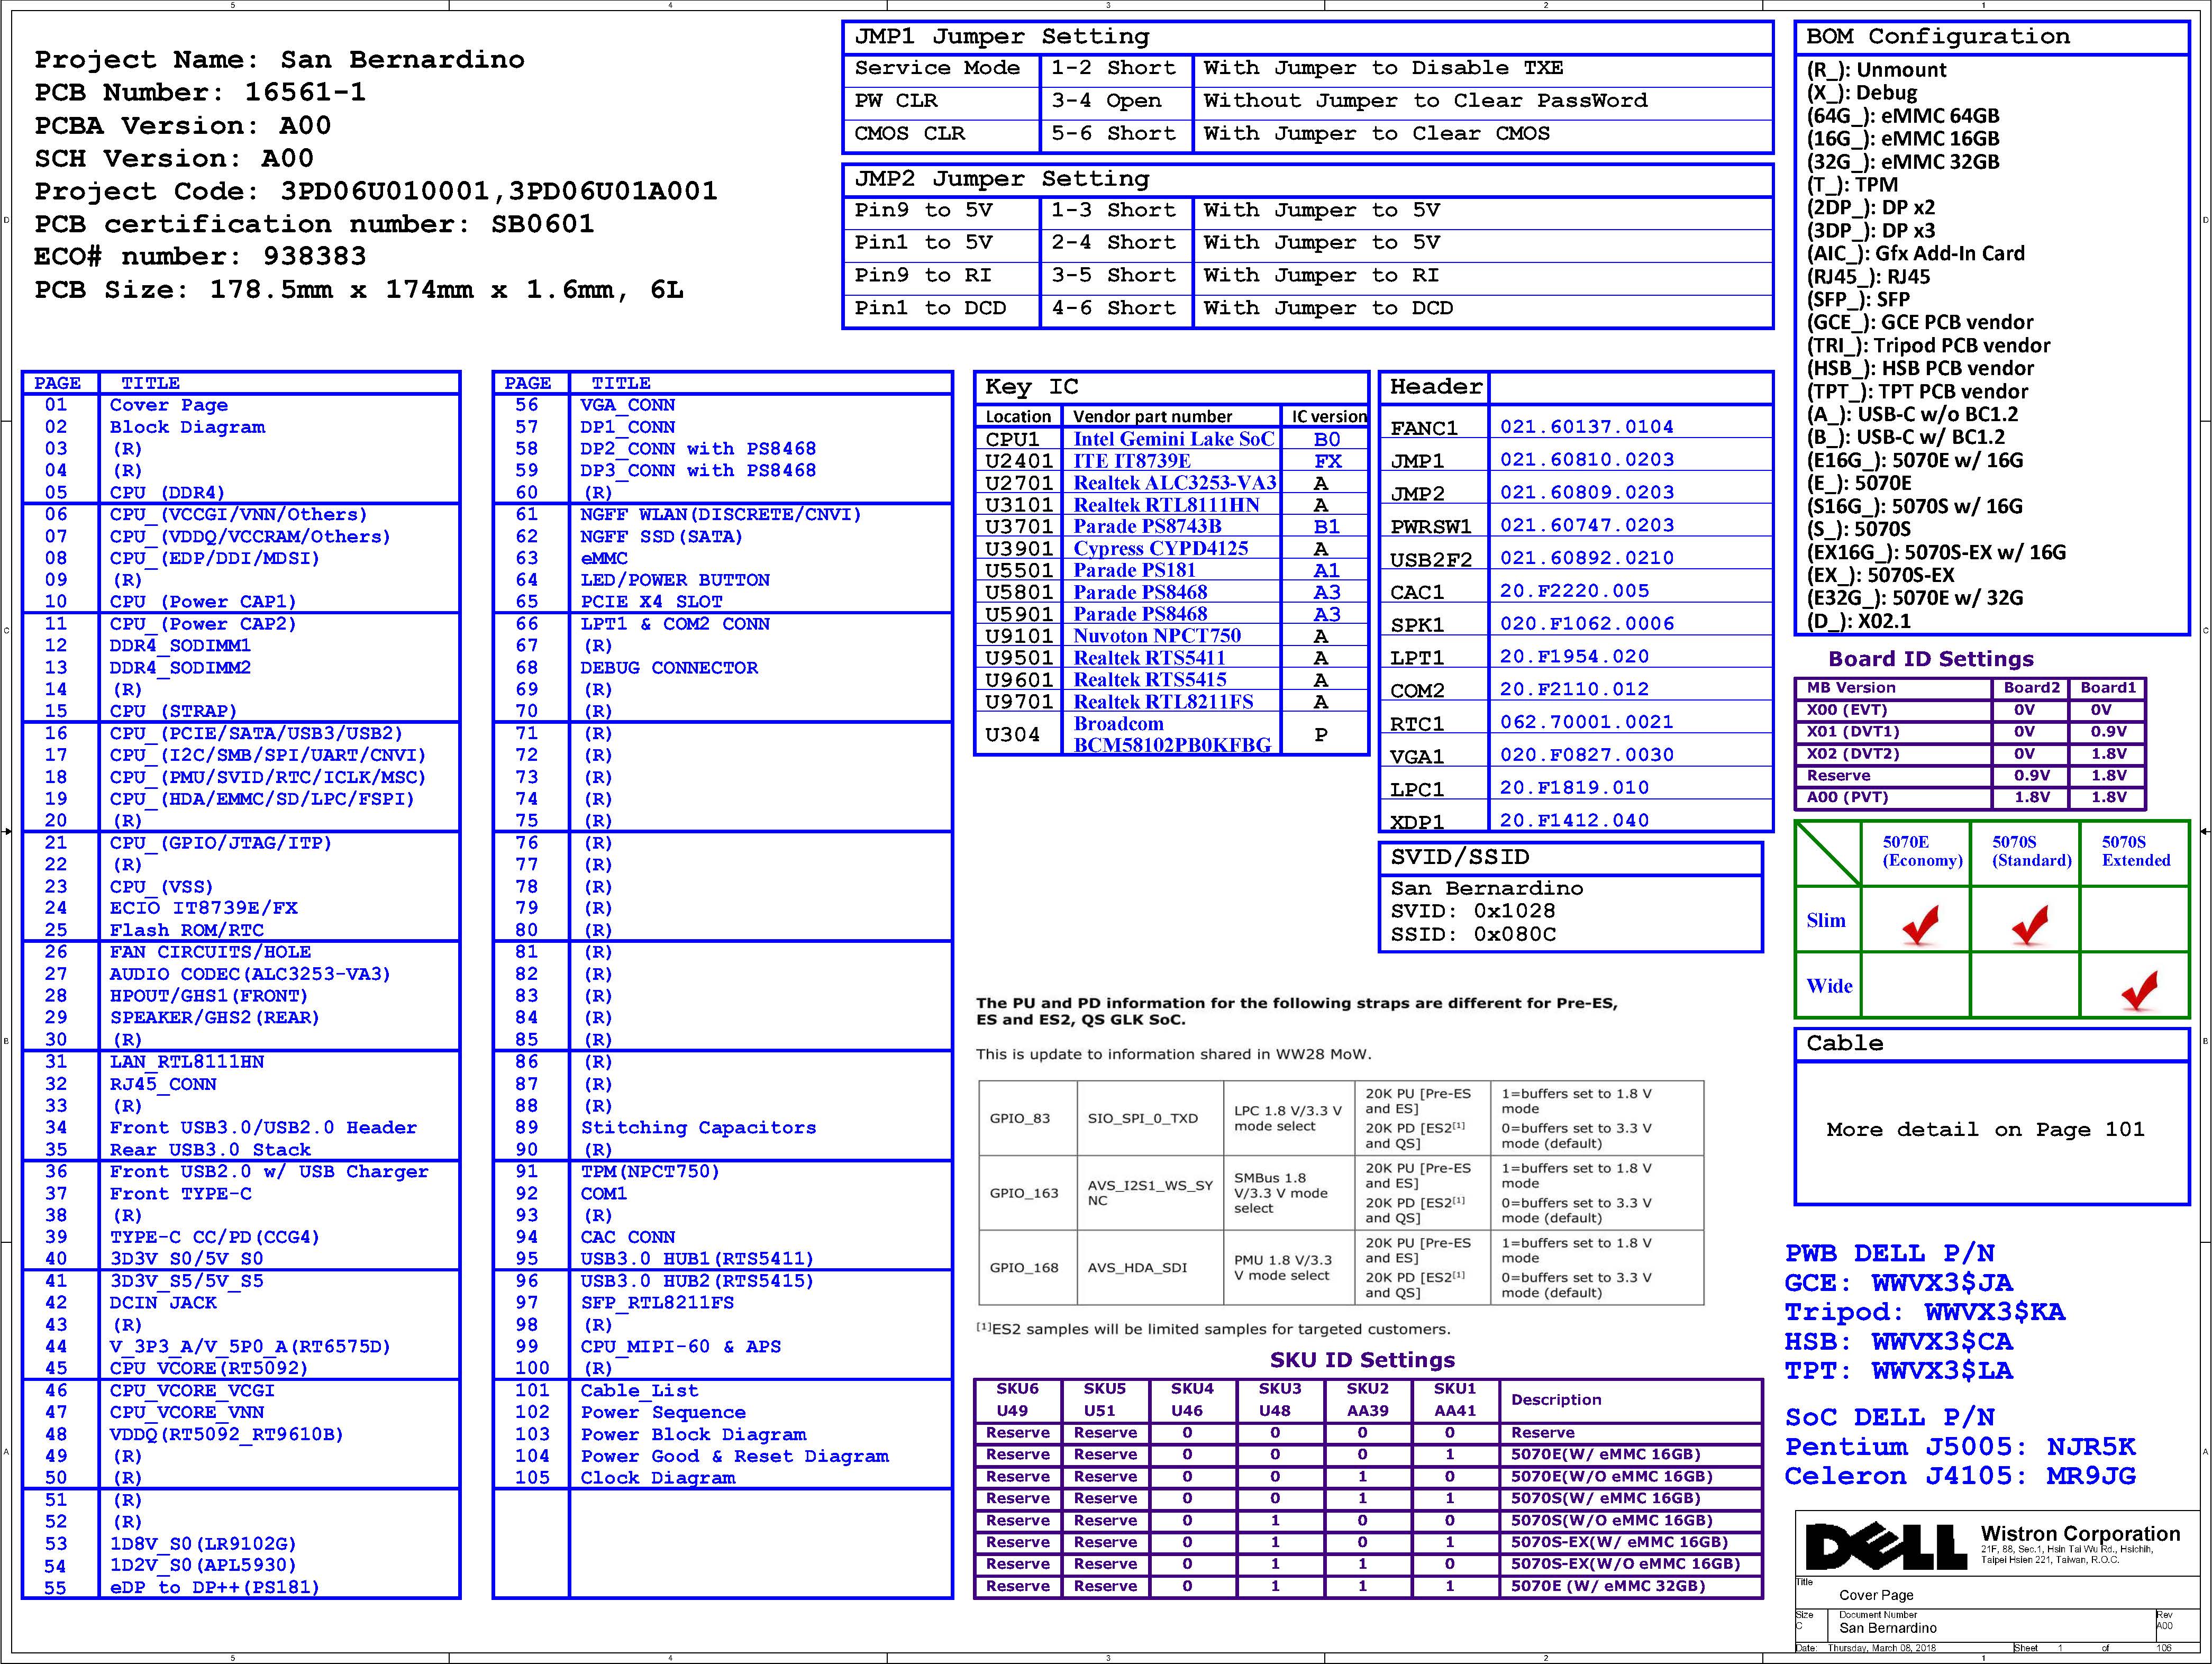Image resolution: width=2212 pixels, height=1664 pixels.
Task: Click 'eDP to DP++(PS181)' page title
Action: (215, 1588)
